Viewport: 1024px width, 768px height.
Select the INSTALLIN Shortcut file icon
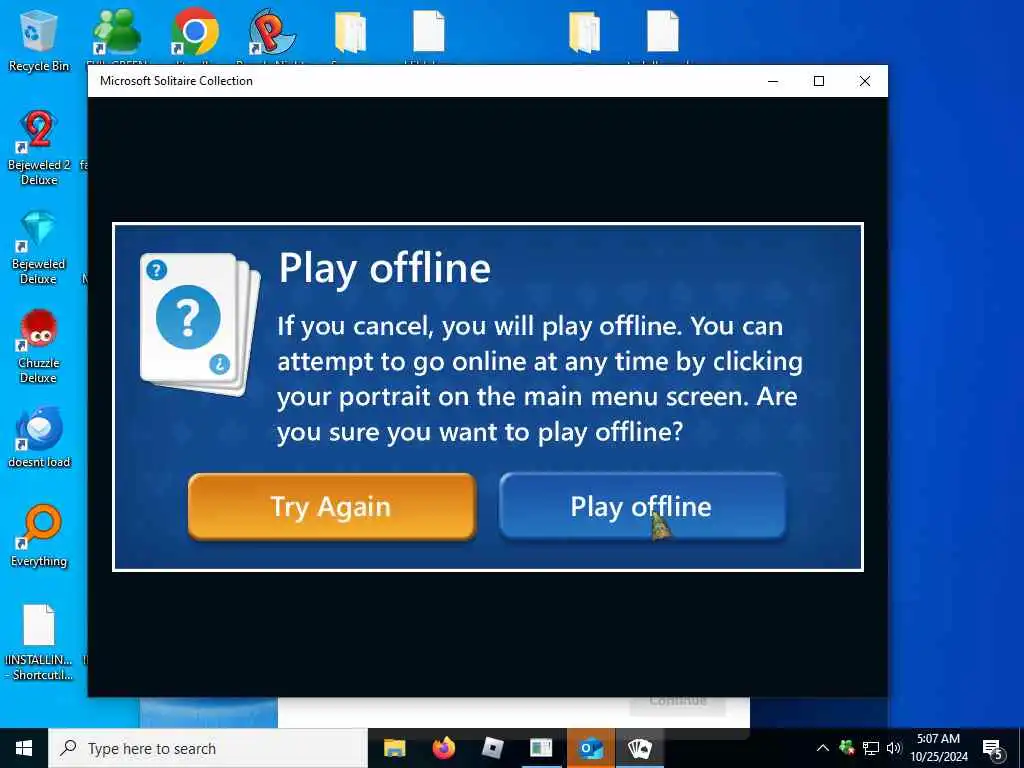[39, 643]
